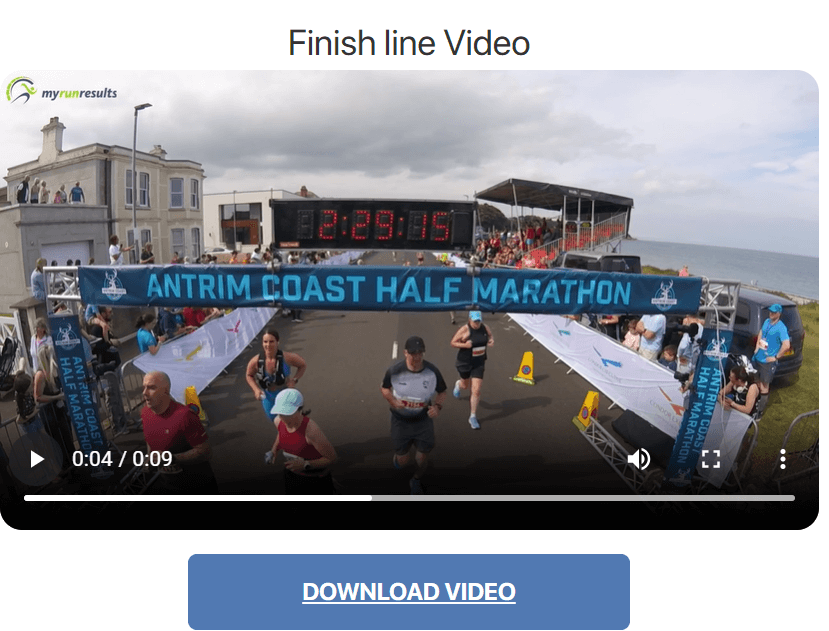The width and height of the screenshot is (829, 631).
Task: Click the Finish line Video heading
Action: pos(409,43)
